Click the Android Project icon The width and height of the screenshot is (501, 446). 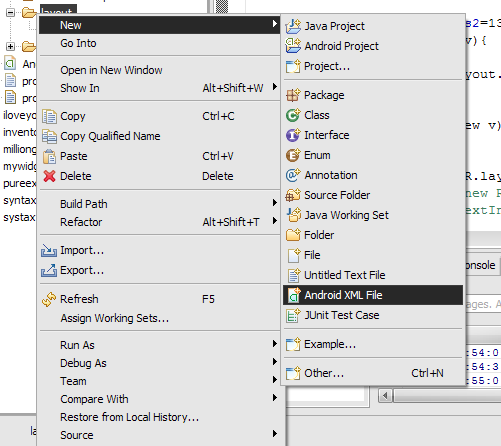[293, 46]
